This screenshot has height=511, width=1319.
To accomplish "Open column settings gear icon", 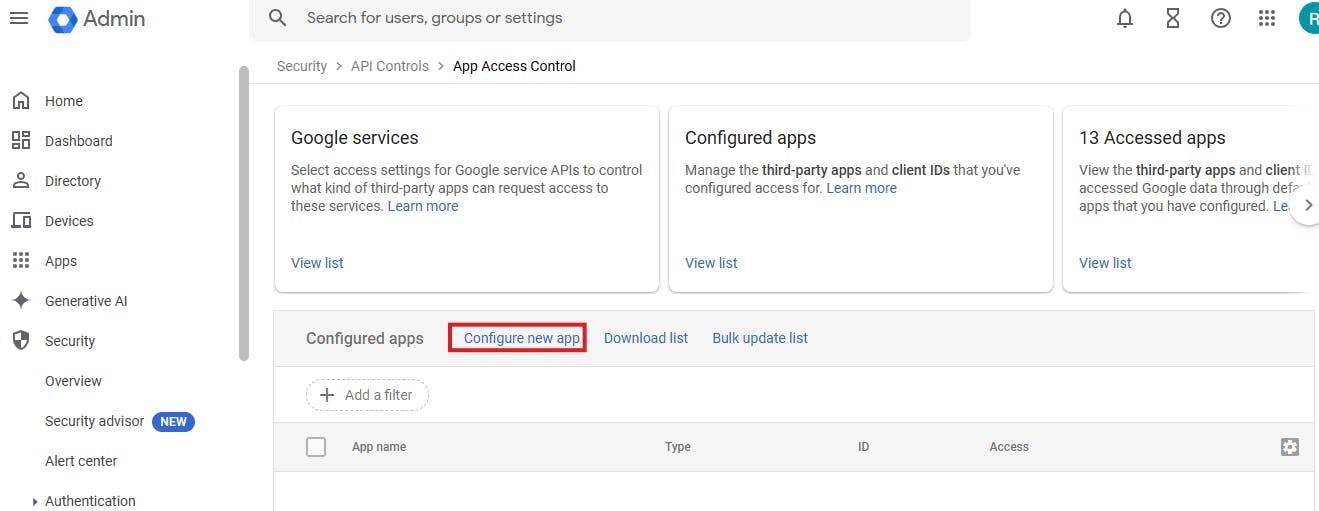I will pyautogui.click(x=1290, y=447).
